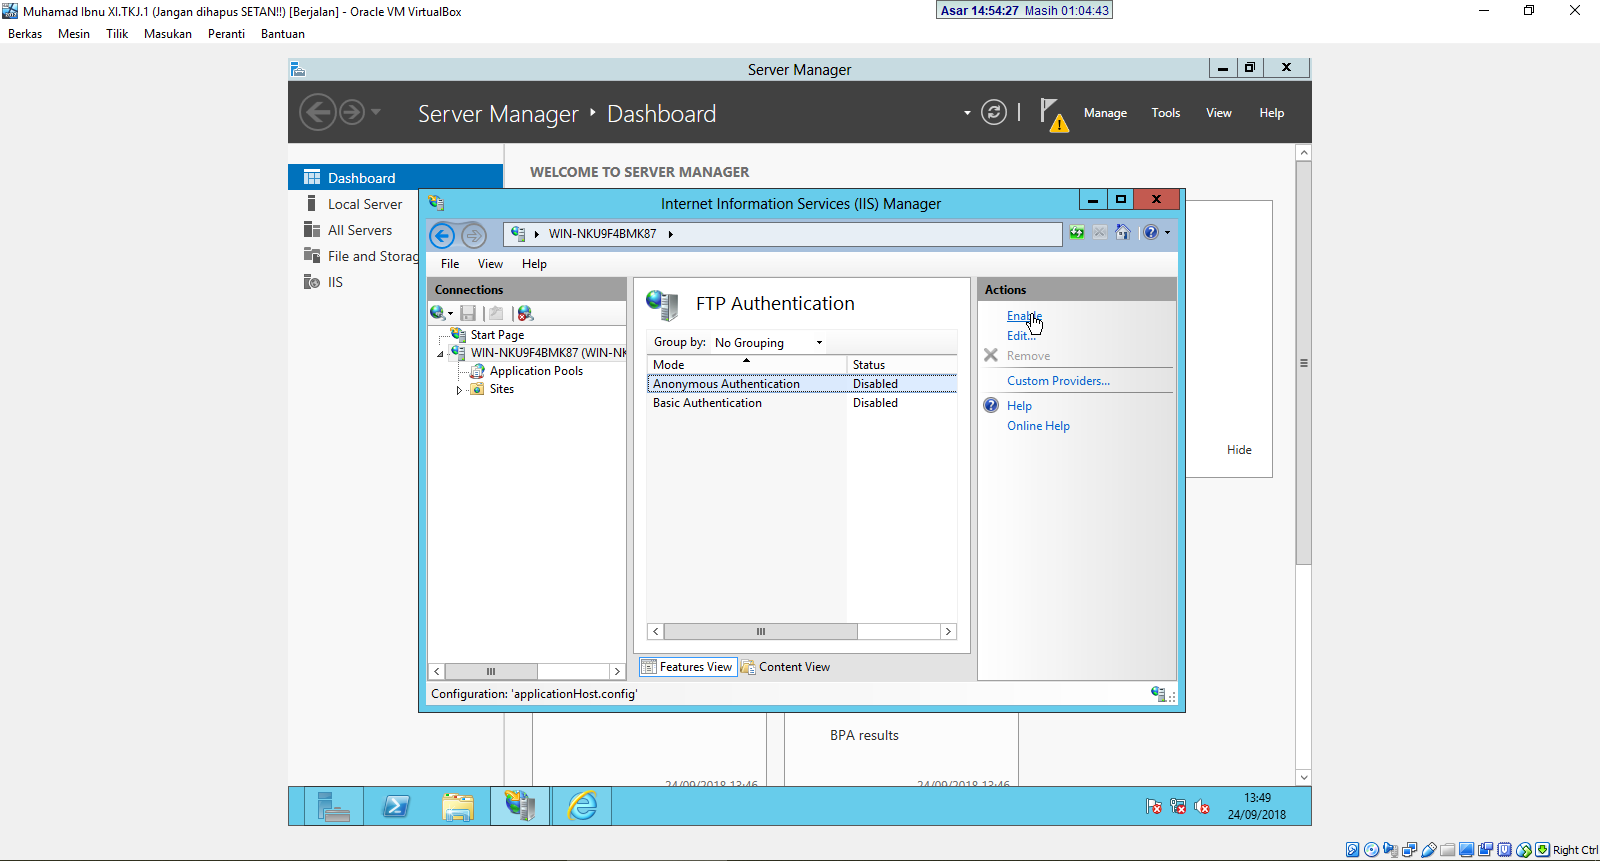This screenshot has height=861, width=1600.
Task: Click the Connections pane horizontal scrollbar thumb
Action: pos(491,671)
